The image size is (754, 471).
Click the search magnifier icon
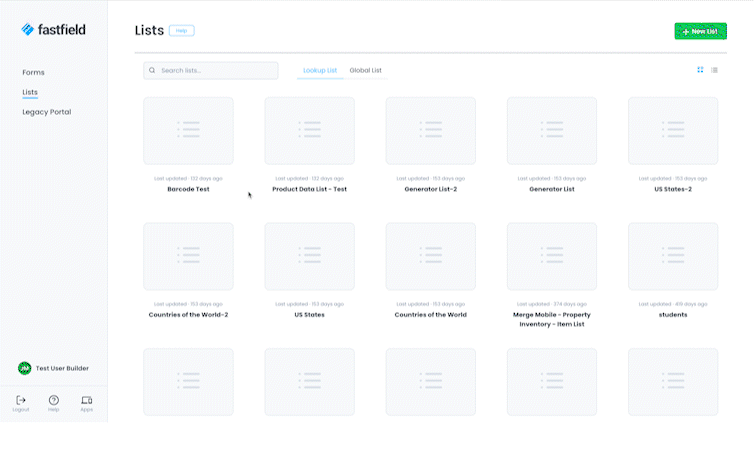(152, 71)
